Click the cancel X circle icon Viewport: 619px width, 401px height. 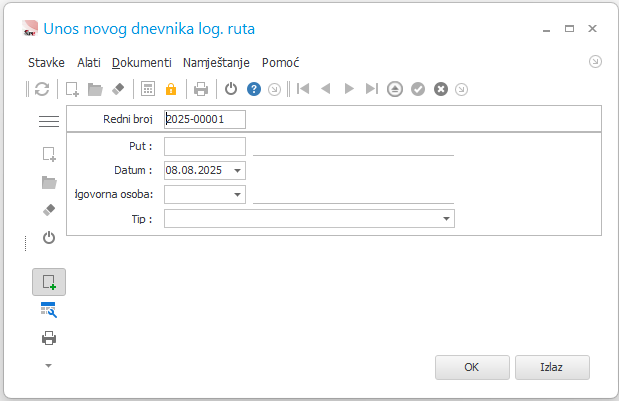point(441,89)
